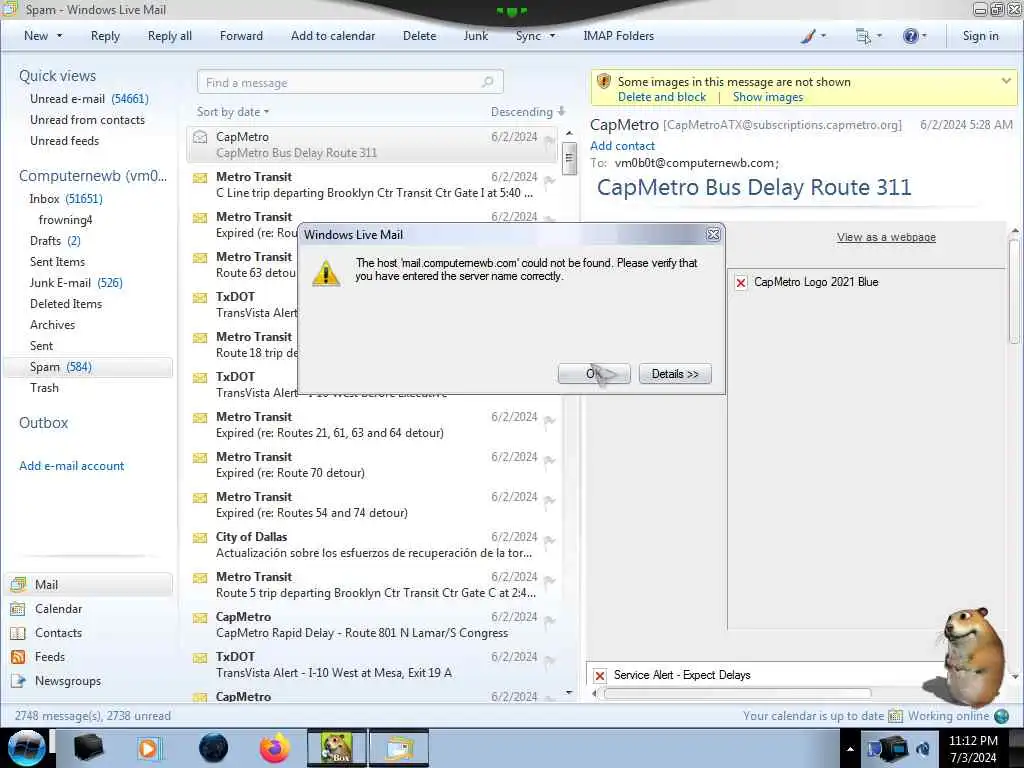Click OK in the Windows Live Mail dialog
Viewport: 1024px width, 768px height.
pos(594,374)
